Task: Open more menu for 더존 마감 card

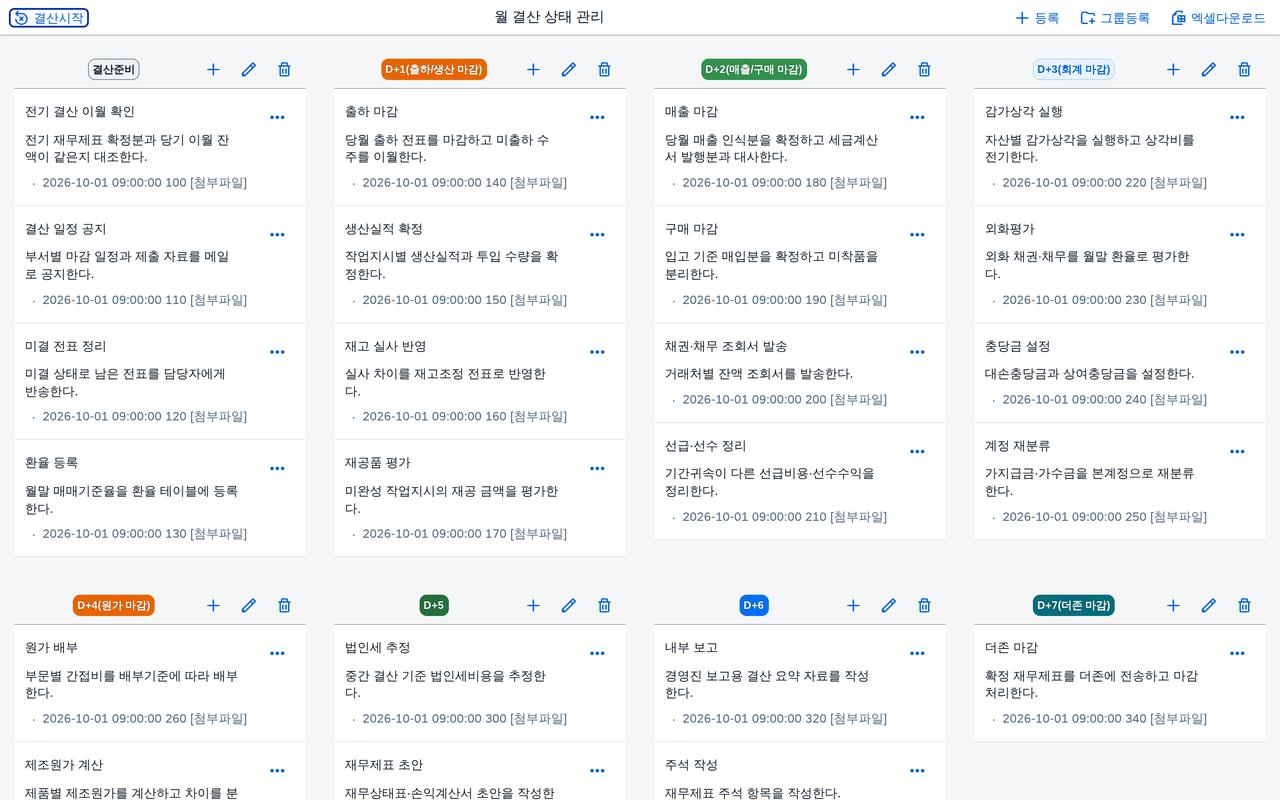Action: [1237, 653]
